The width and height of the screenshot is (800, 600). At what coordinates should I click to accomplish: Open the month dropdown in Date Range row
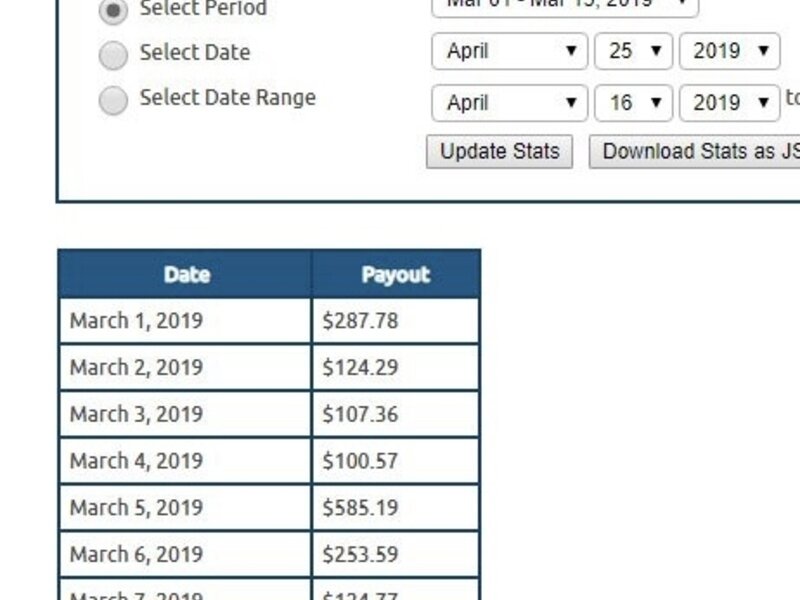510,103
